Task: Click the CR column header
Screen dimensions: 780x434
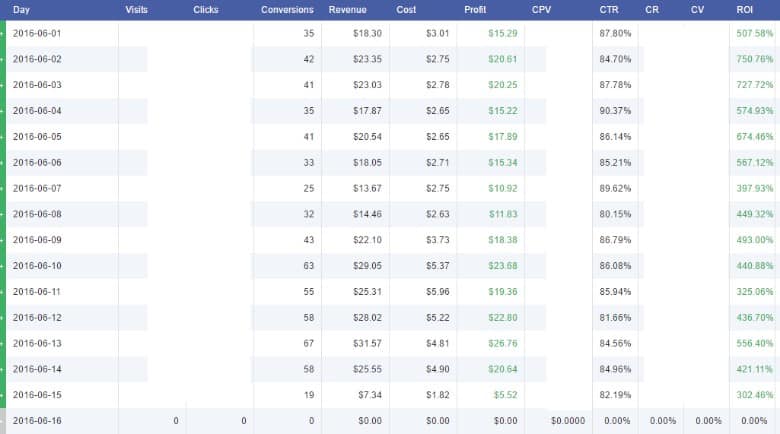Action: [652, 9]
